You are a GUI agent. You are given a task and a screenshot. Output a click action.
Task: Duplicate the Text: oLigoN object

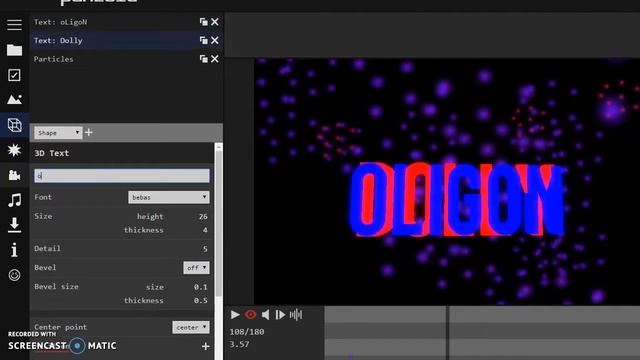click(203, 22)
